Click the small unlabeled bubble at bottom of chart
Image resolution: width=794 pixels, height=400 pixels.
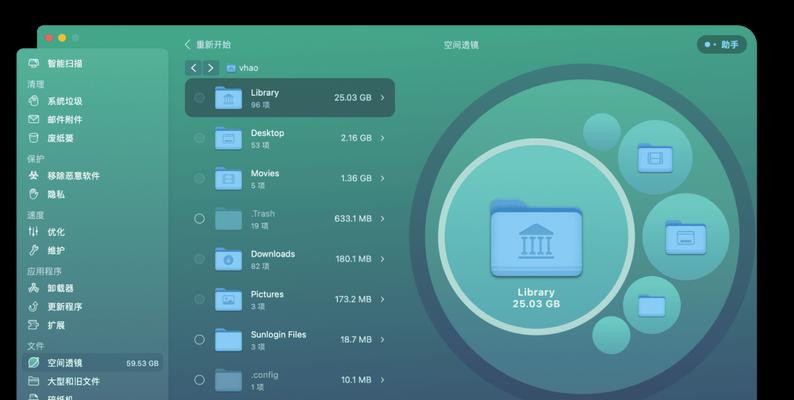point(611,335)
